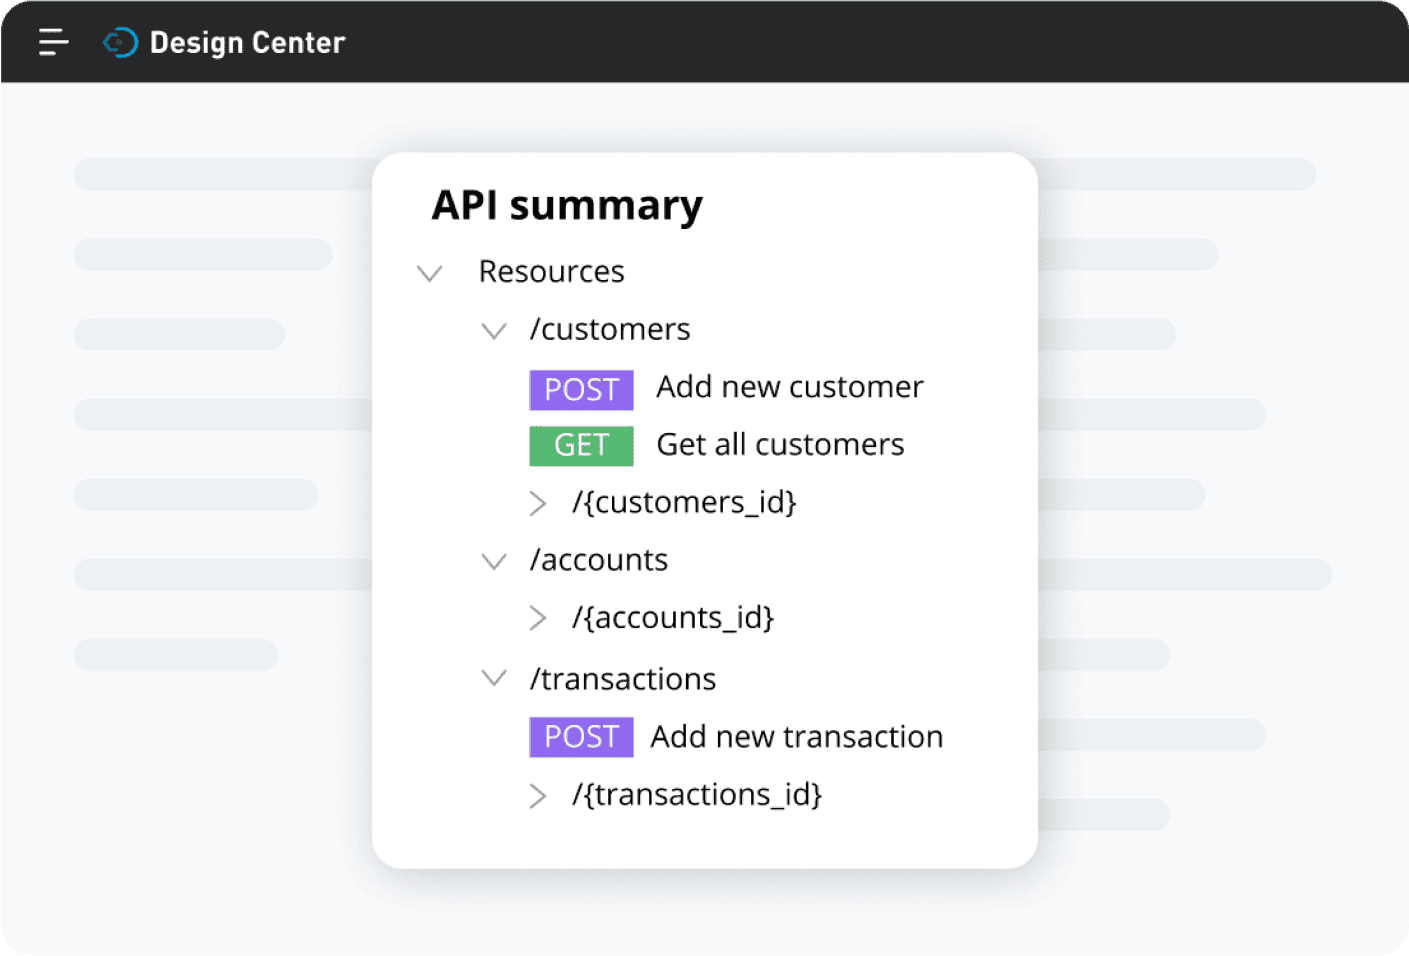1409x956 pixels.
Task: Collapse the /customers resource
Action: 494,330
